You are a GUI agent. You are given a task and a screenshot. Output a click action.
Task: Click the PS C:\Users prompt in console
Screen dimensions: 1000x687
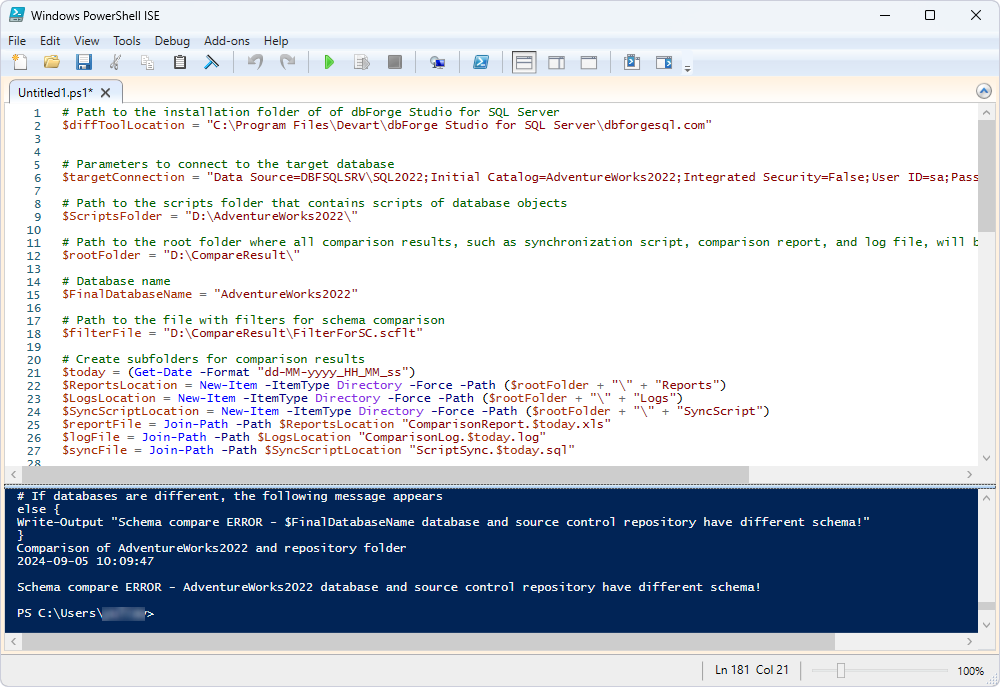[85, 613]
